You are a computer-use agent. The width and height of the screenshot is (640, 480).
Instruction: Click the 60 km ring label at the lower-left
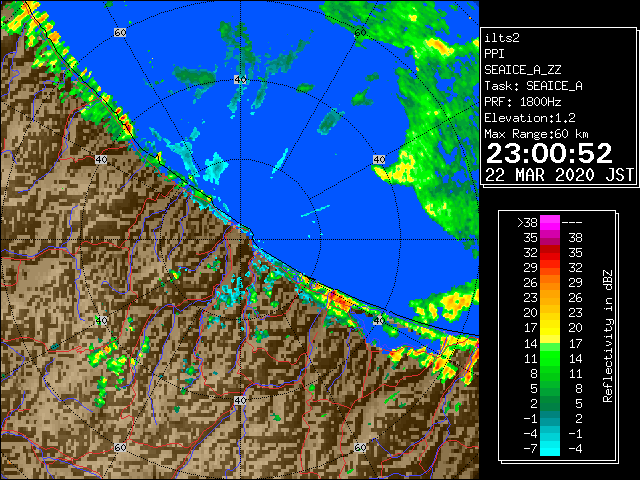click(120, 447)
